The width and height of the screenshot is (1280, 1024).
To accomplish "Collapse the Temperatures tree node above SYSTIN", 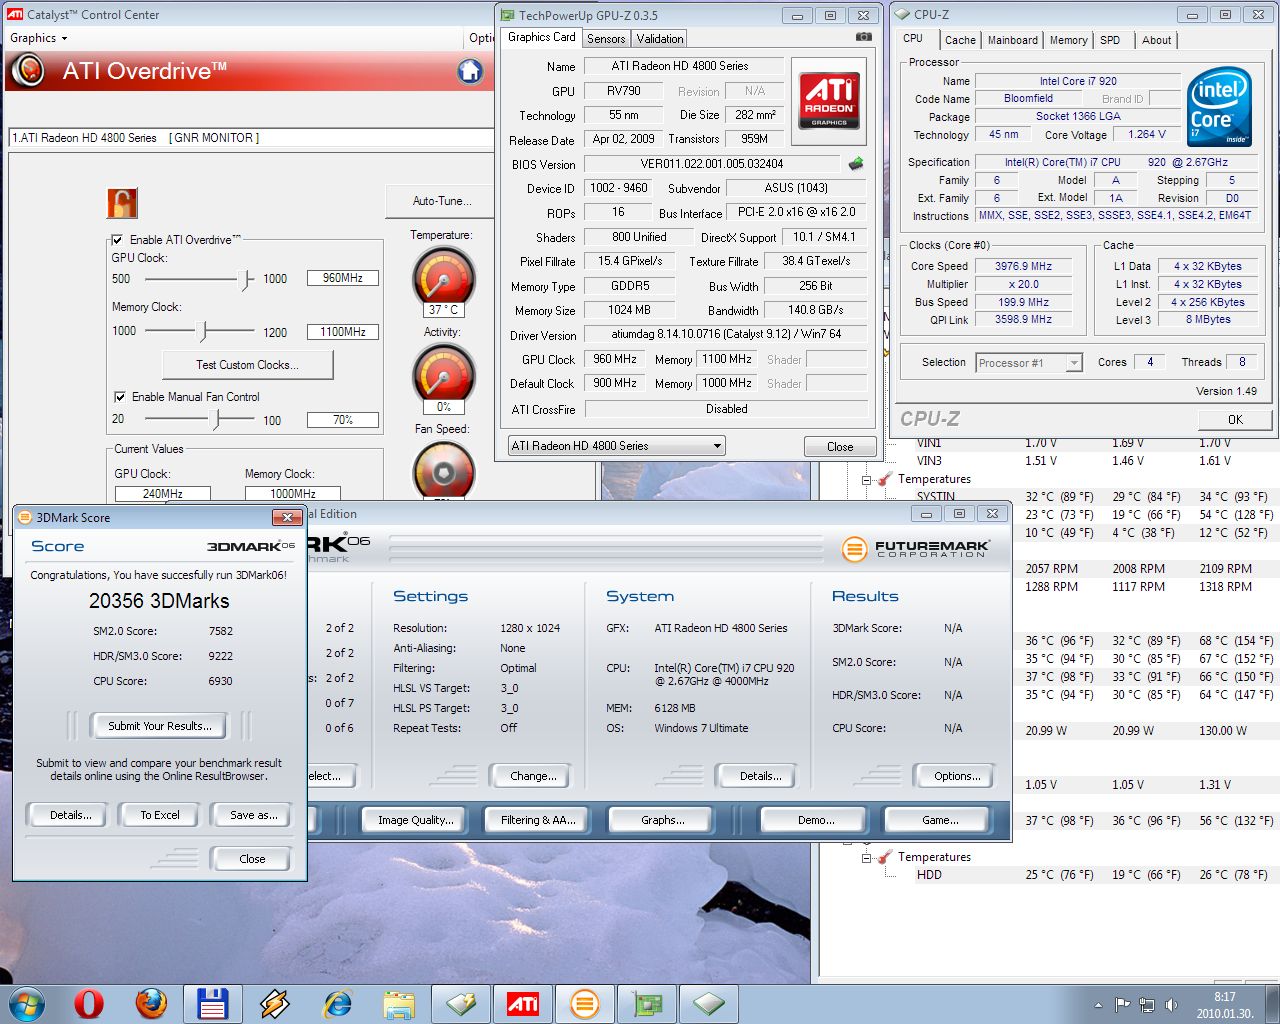I will click(x=867, y=479).
